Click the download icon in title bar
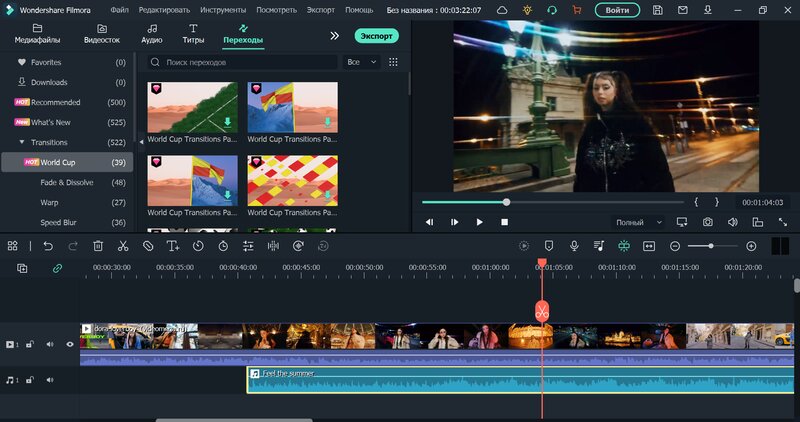 pyautogui.click(x=708, y=10)
